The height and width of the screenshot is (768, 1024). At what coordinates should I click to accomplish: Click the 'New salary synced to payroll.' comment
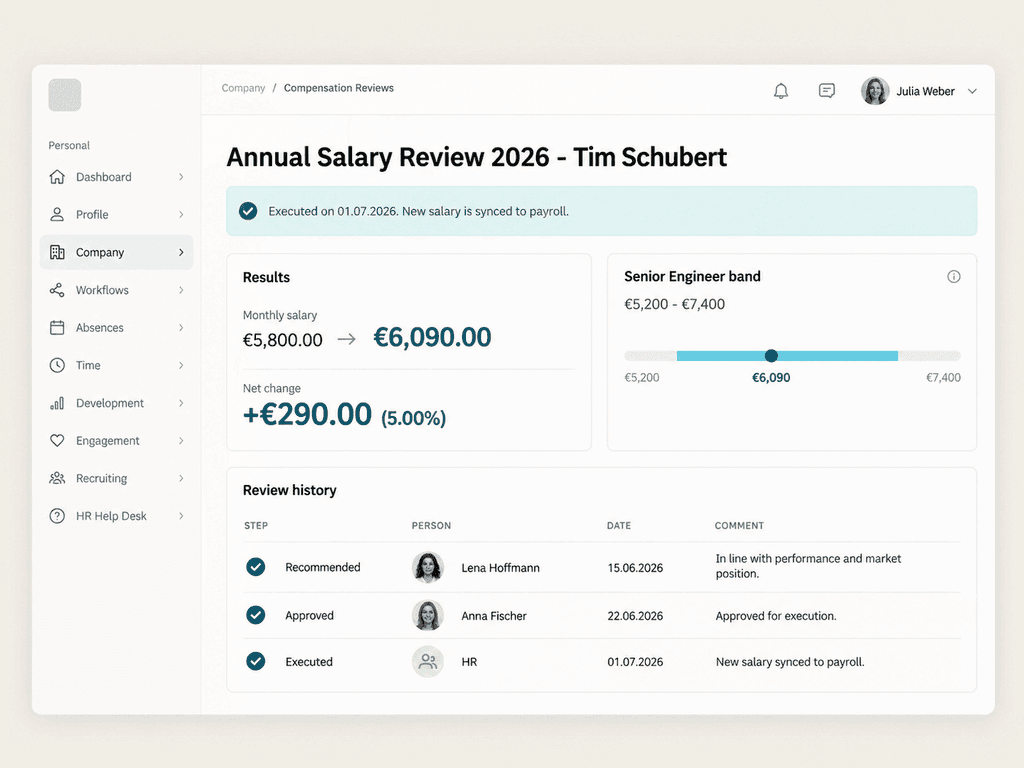(790, 662)
